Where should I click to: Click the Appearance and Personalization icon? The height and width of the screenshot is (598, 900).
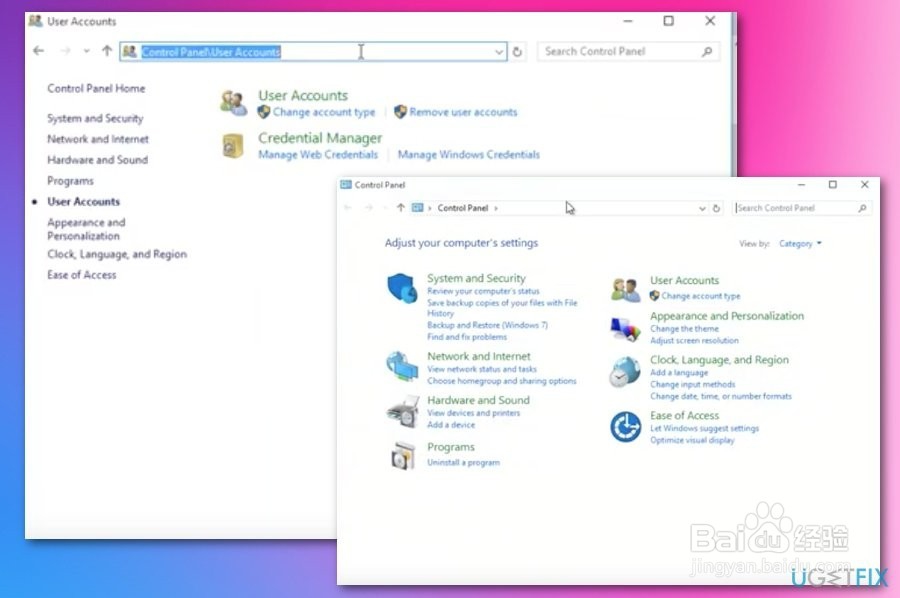(x=626, y=325)
